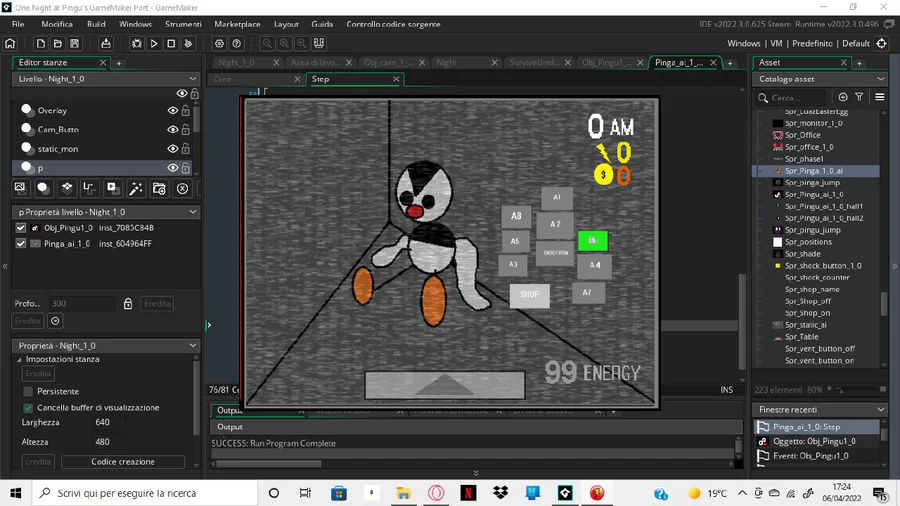Image resolution: width=900 pixels, height=506 pixels.
Task: Open help question mark icon
Action: point(236,44)
